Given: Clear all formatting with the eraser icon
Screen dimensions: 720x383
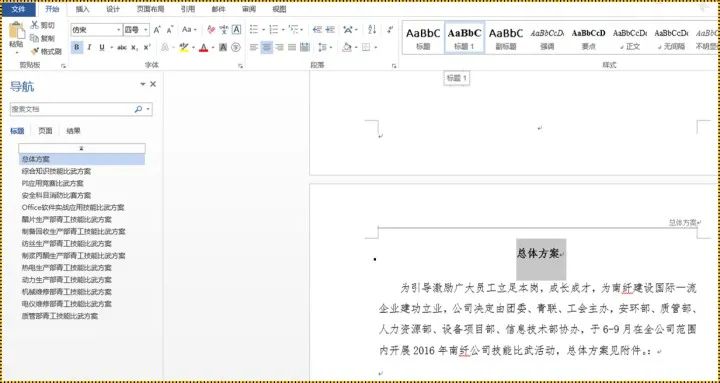Looking at the screenshot, I should pyautogui.click(x=211, y=30).
